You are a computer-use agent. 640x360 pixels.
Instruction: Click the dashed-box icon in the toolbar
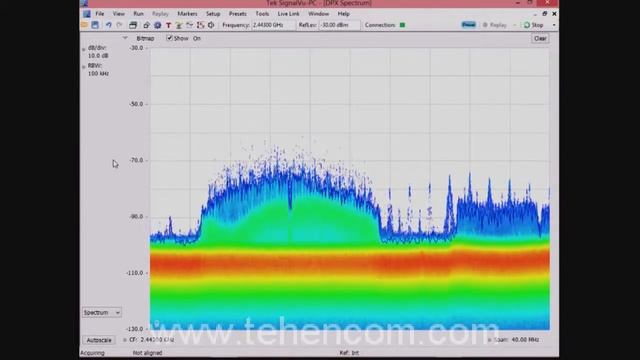(x=200, y=25)
